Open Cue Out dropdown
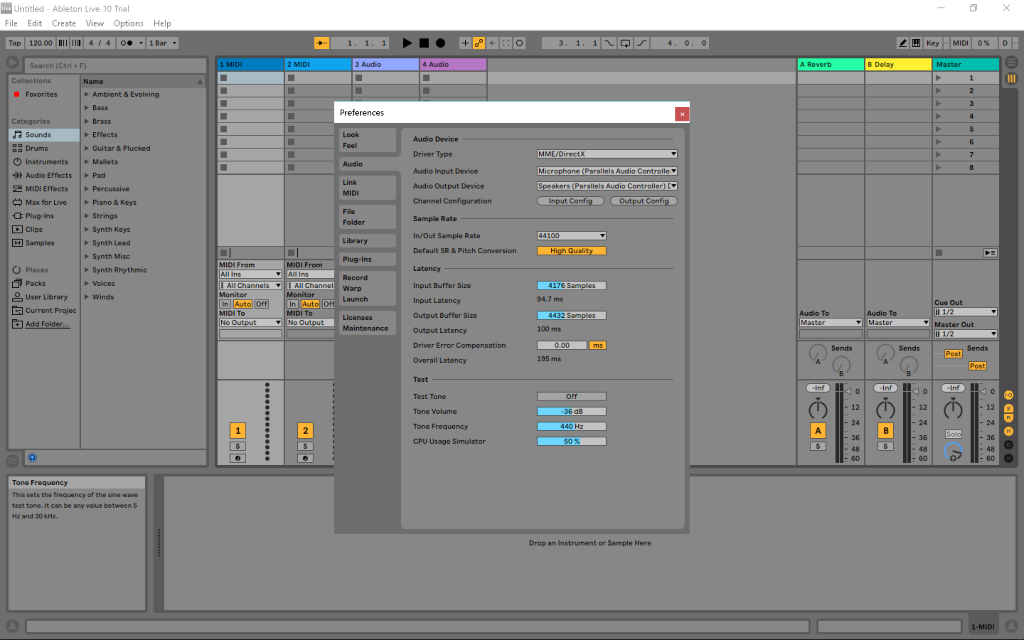The image size is (1024, 640). pyautogui.click(x=965, y=312)
